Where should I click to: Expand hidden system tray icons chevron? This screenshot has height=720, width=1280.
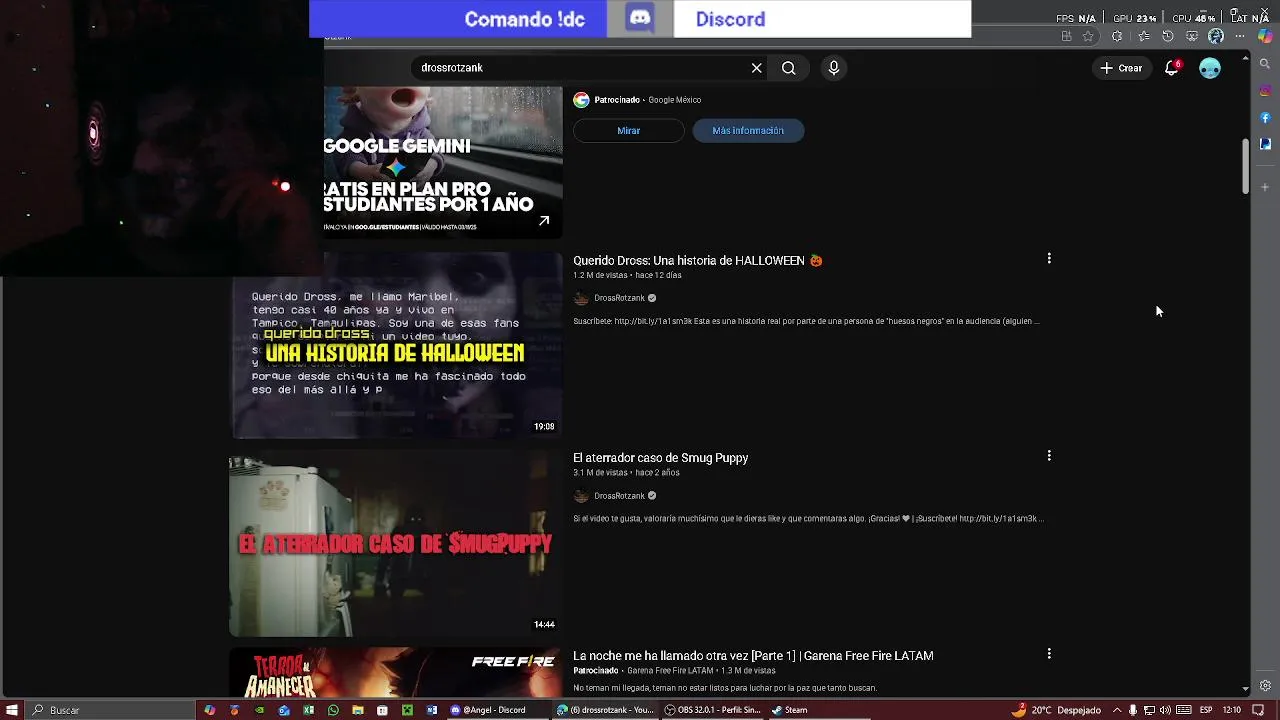(1117, 710)
